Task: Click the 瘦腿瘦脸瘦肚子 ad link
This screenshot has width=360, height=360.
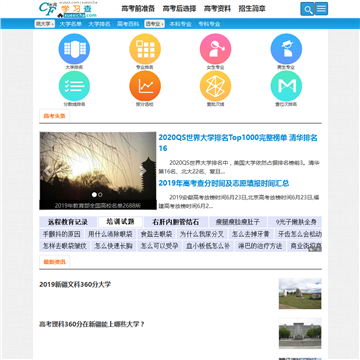Action: 238,222
